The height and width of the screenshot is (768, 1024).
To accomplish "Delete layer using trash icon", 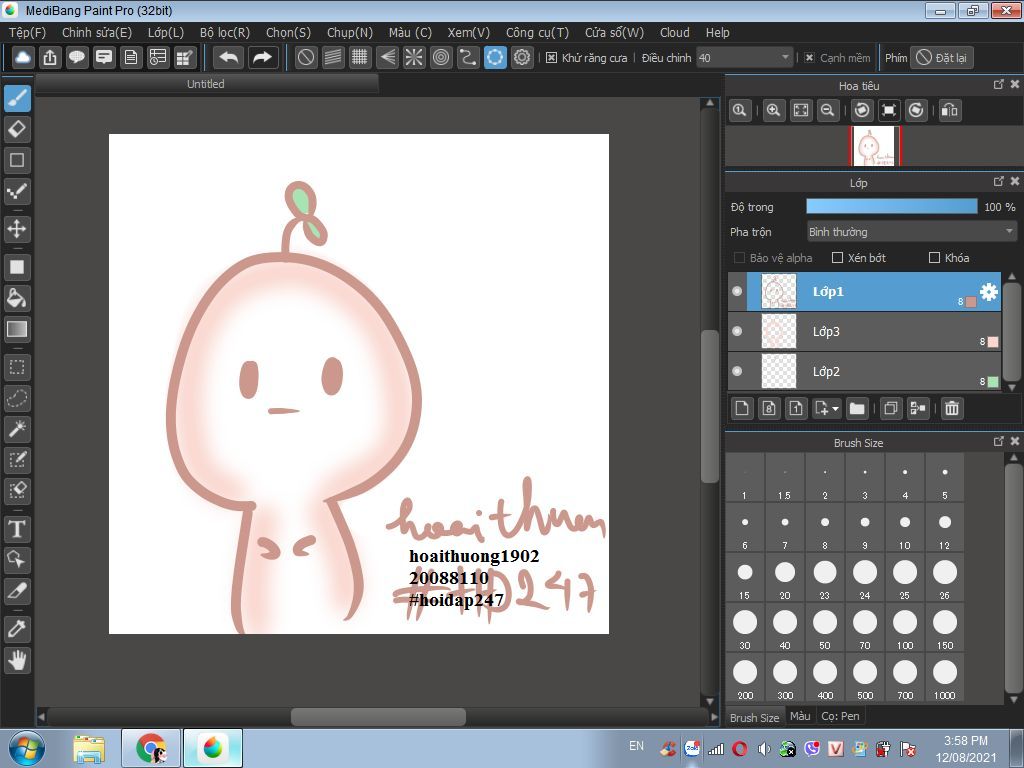I will pos(952,408).
